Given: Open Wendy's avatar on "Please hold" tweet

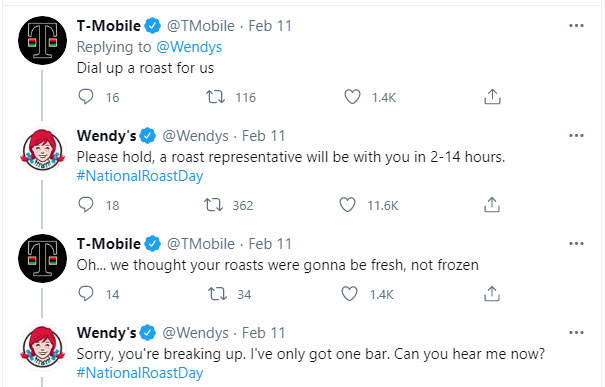Looking at the screenshot, I should pos(42,150).
